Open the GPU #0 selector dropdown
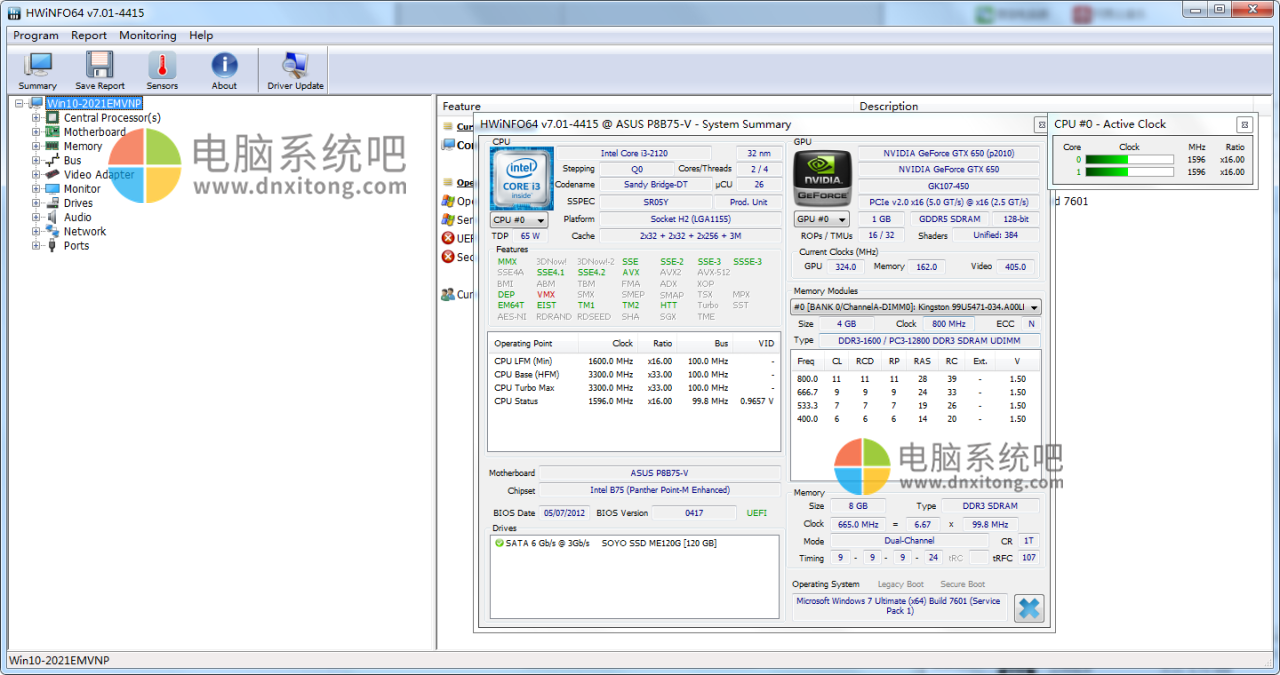This screenshot has width=1280, height=675. click(x=822, y=219)
